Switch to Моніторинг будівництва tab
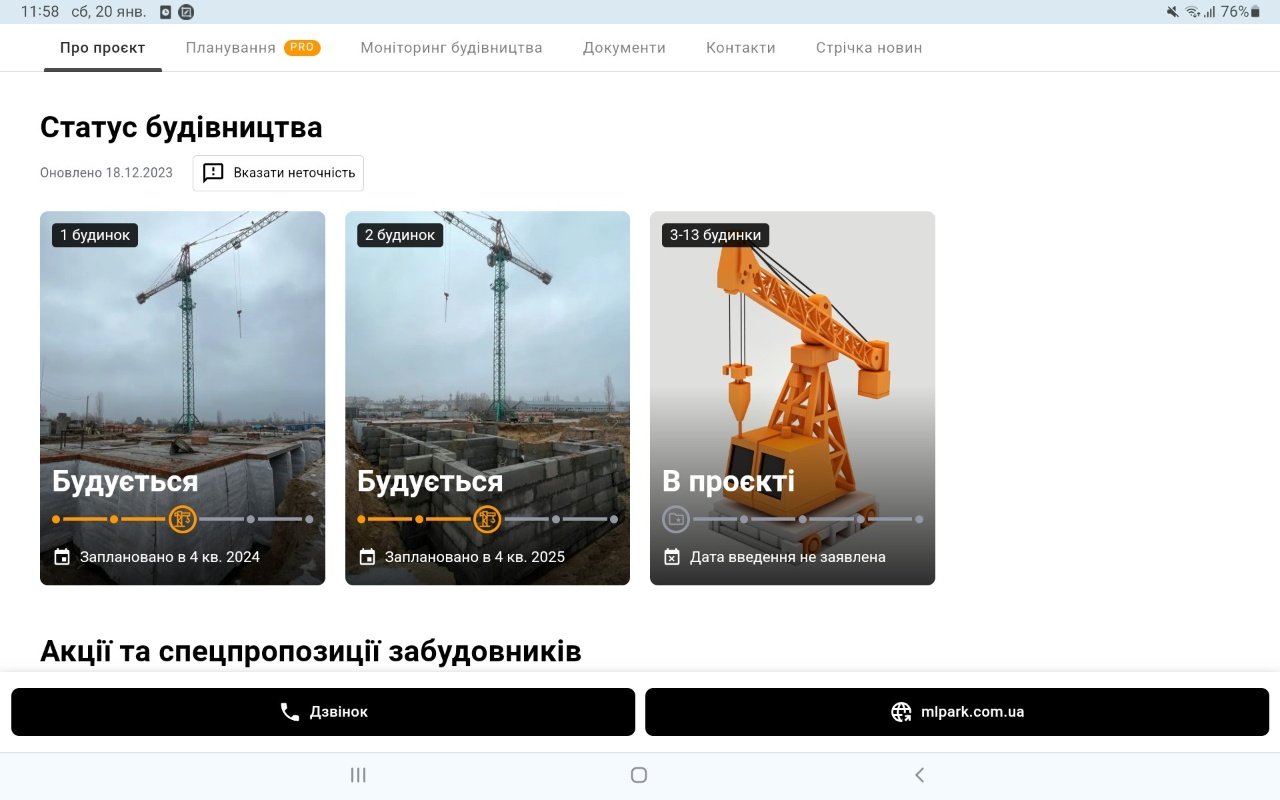This screenshot has width=1280, height=800. tap(451, 48)
